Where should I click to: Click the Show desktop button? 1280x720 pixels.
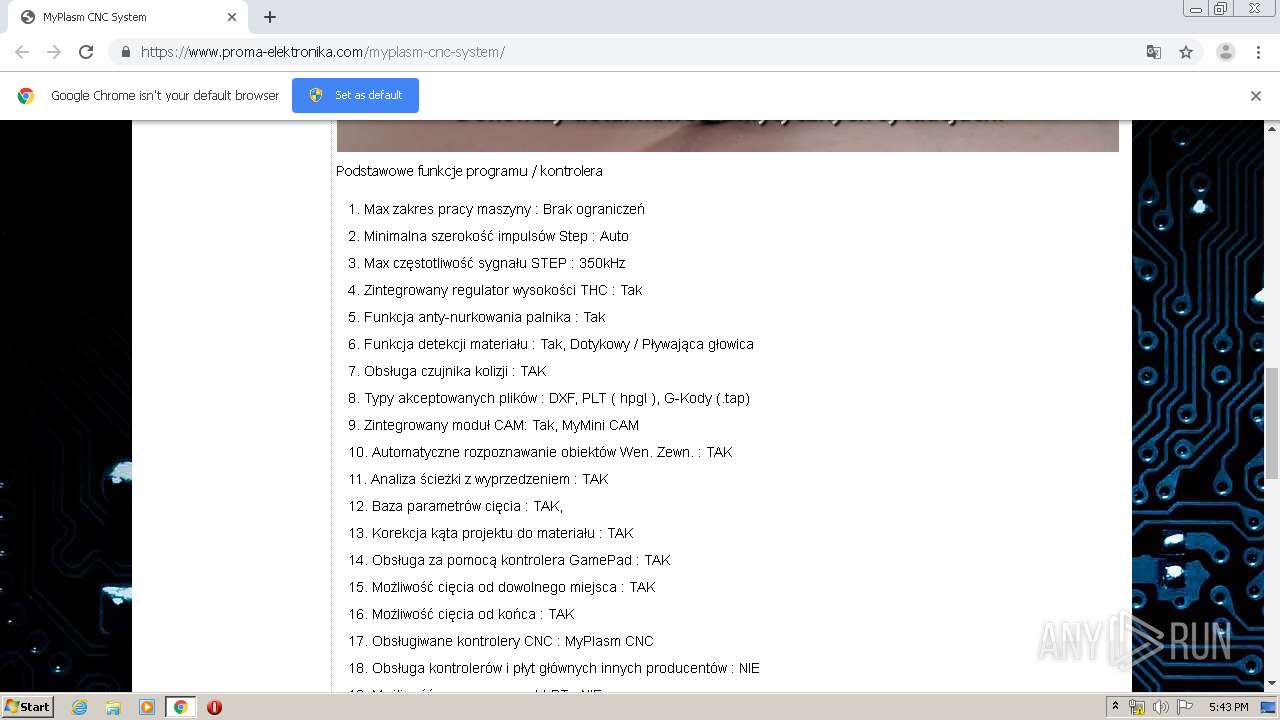point(1268,707)
